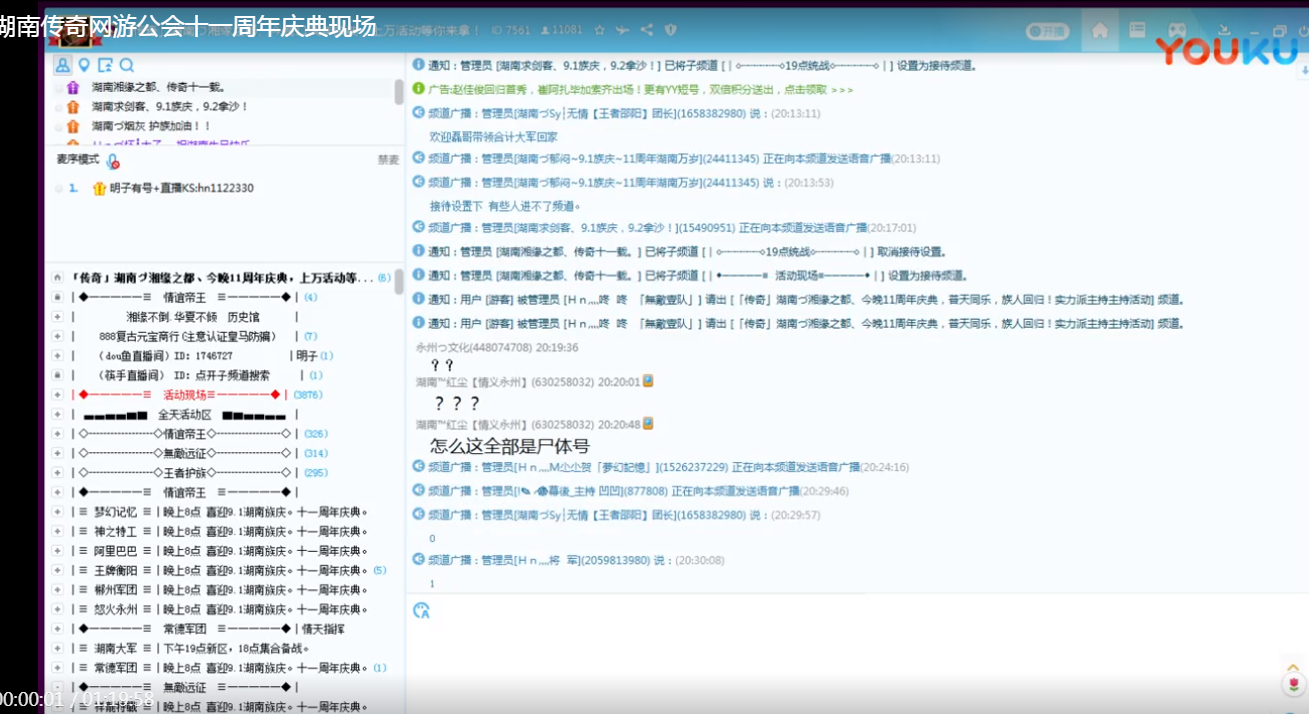This screenshot has height=714, width=1309.
Task: Expand the 王者护族 (295) channel
Action: (x=59, y=472)
